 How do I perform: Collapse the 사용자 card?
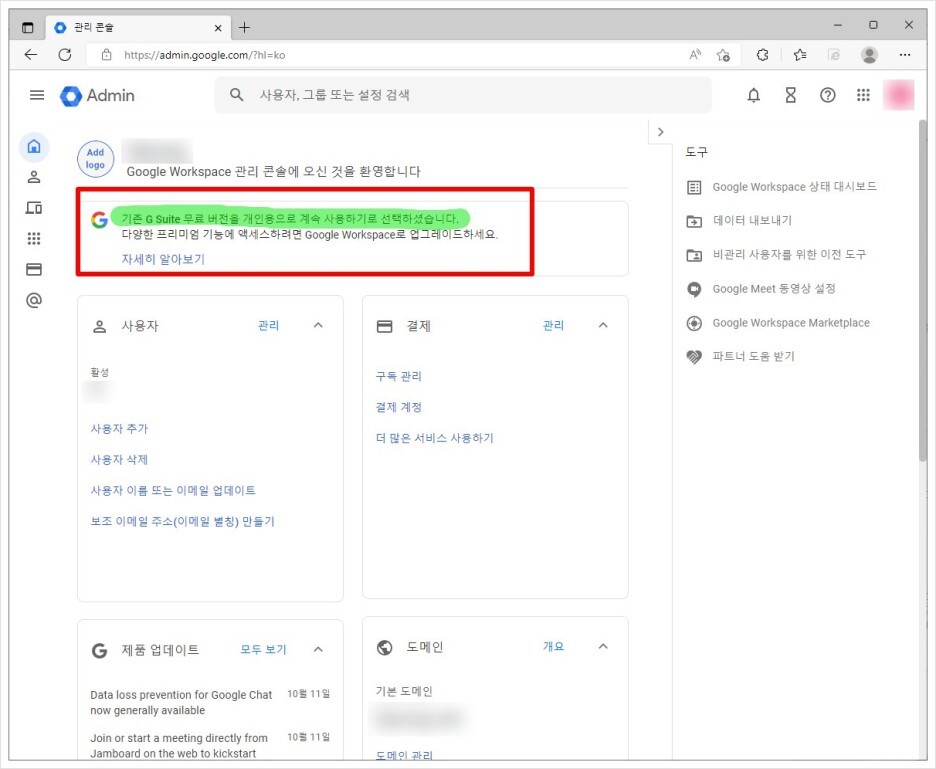318,325
